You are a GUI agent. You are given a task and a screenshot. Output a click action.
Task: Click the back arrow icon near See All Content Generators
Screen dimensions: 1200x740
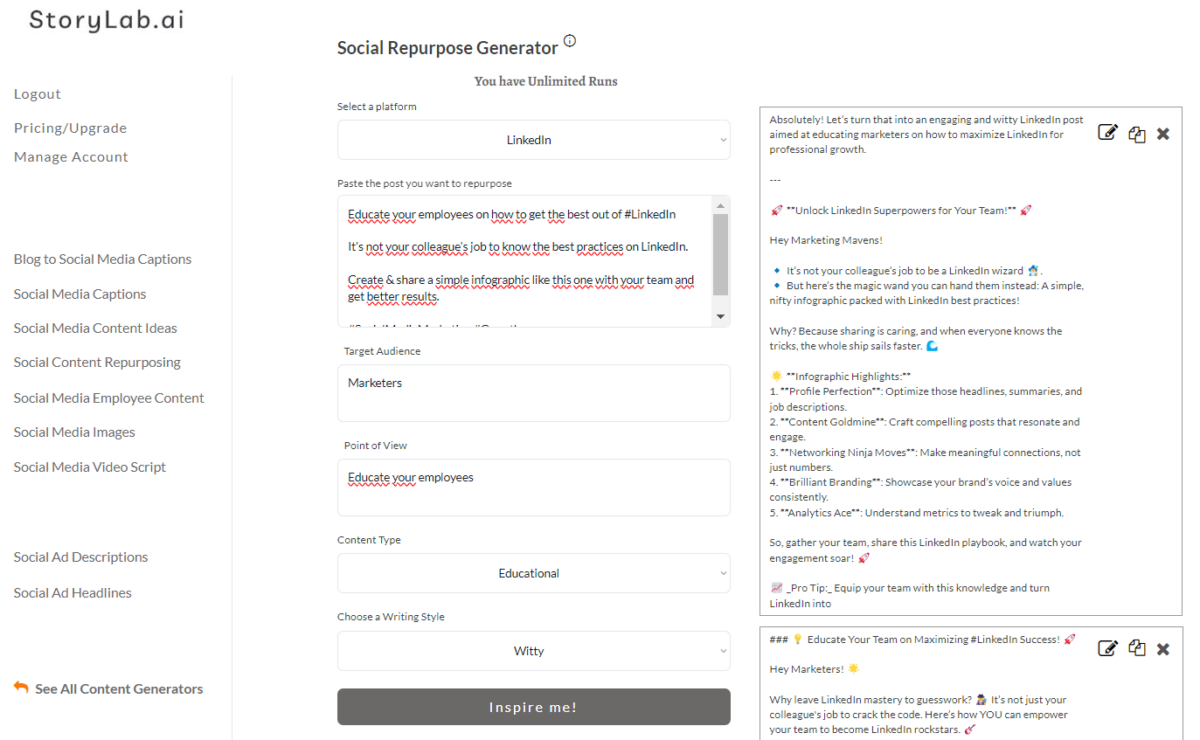[21, 688]
